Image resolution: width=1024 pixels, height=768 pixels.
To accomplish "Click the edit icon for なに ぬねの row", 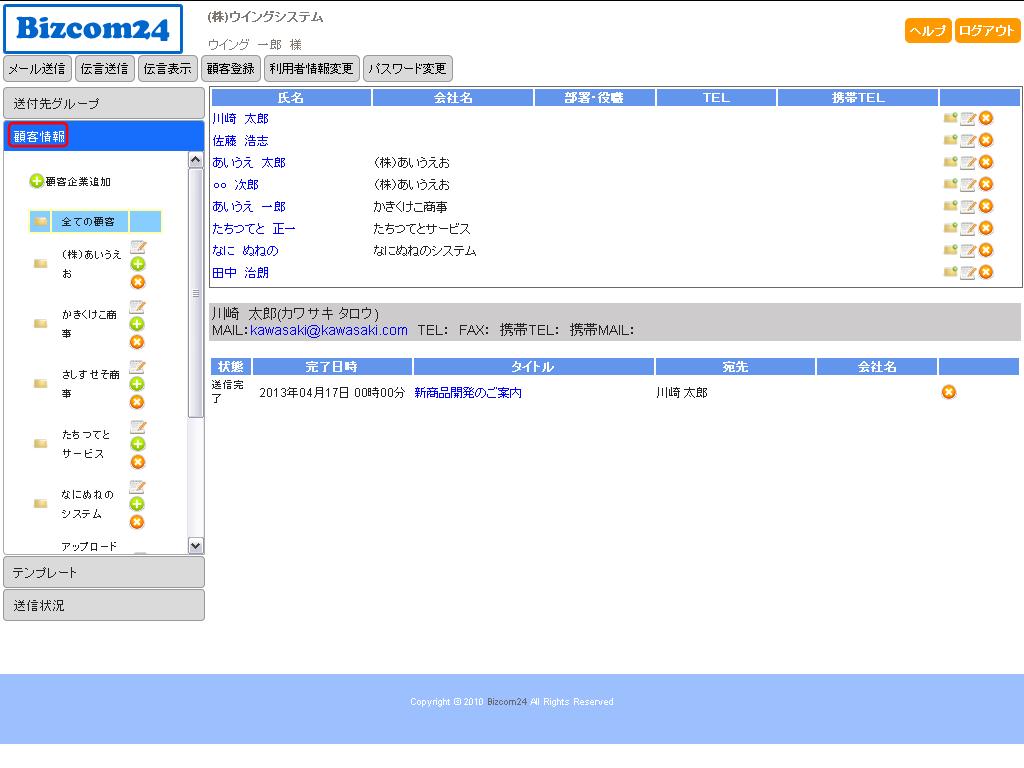I will click(967, 251).
